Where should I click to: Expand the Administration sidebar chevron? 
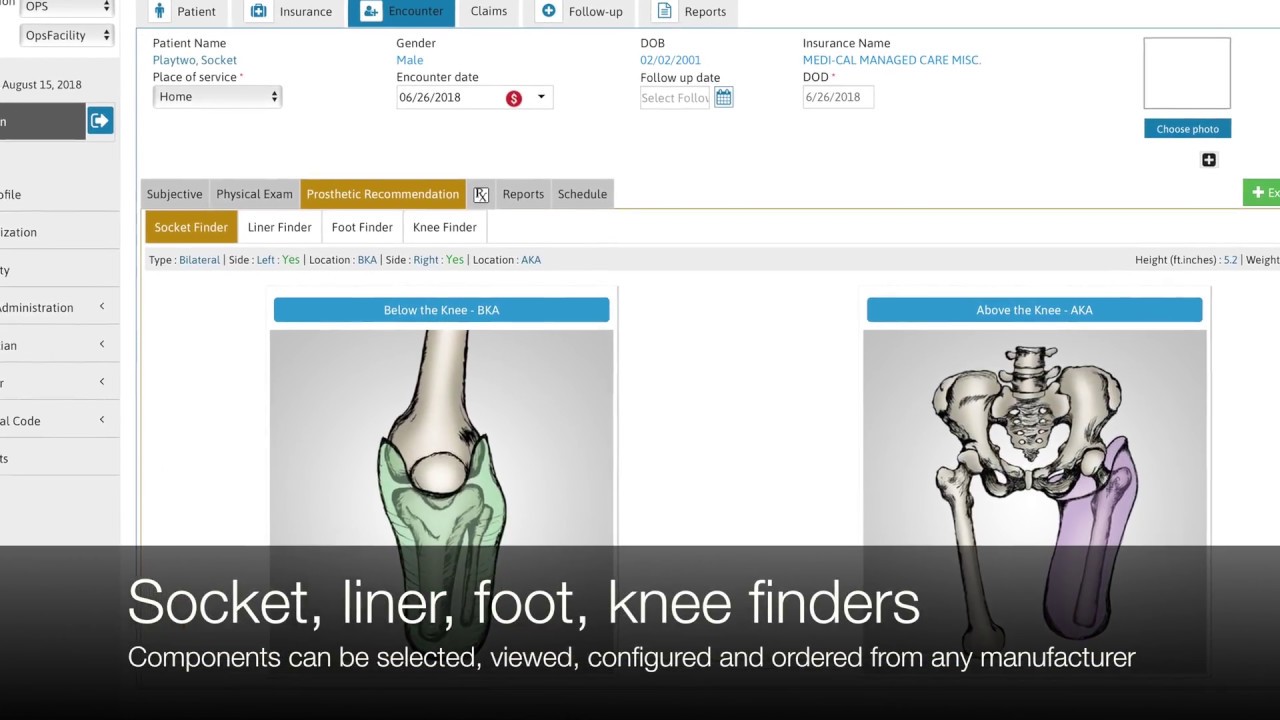click(x=102, y=307)
